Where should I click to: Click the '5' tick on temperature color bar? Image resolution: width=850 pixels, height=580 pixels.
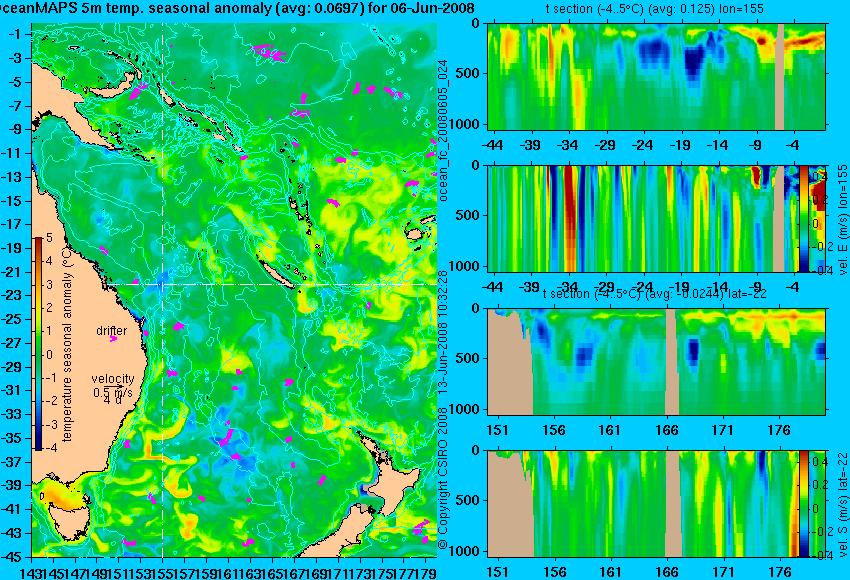click(x=49, y=237)
